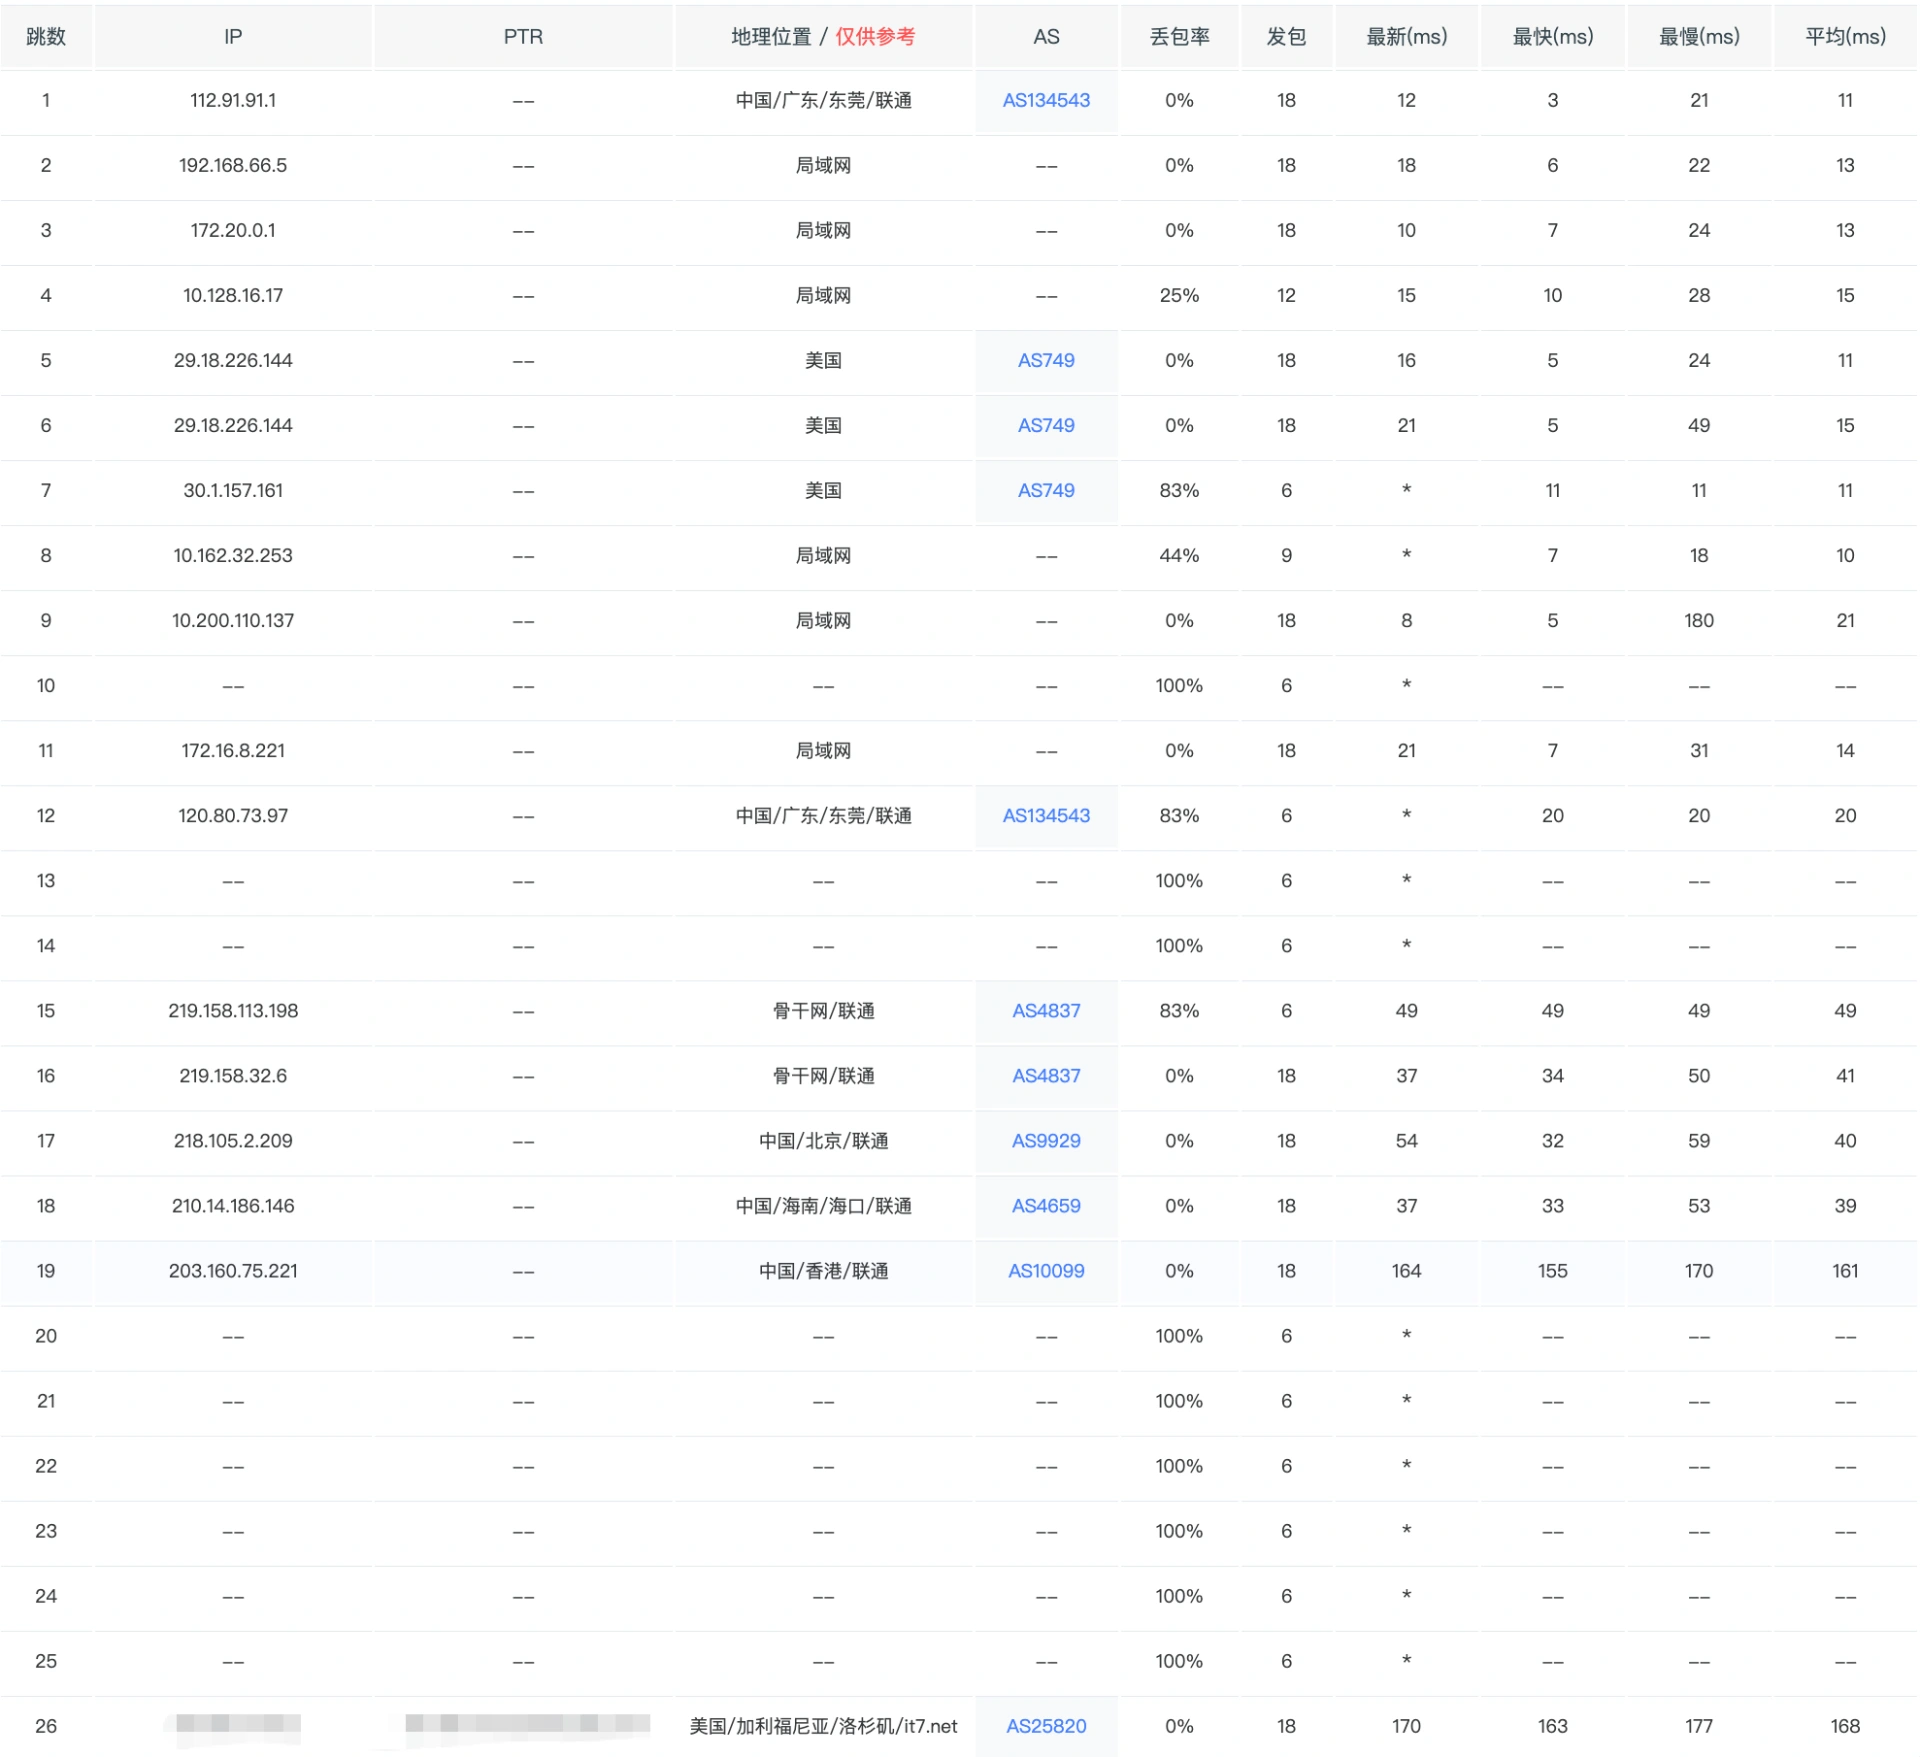Image resolution: width=1920 pixels, height=1757 pixels.
Task: Click the 平均(ms) column header
Action: coord(1845,37)
